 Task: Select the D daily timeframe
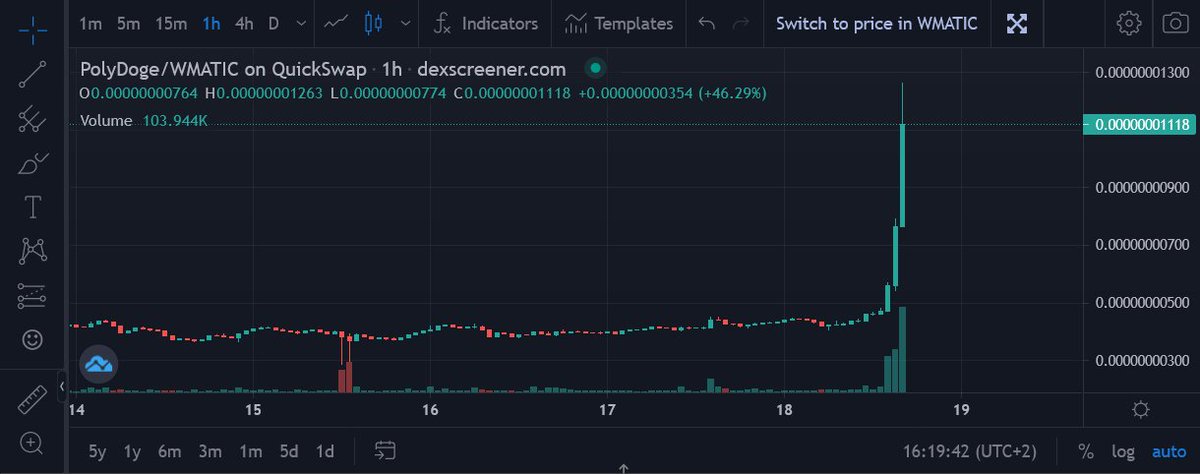pyautogui.click(x=273, y=23)
